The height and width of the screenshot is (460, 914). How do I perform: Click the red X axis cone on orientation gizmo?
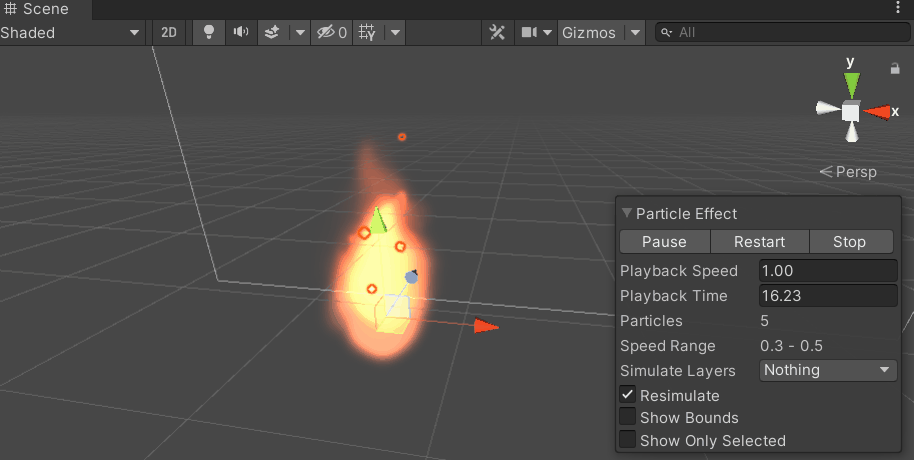877,111
